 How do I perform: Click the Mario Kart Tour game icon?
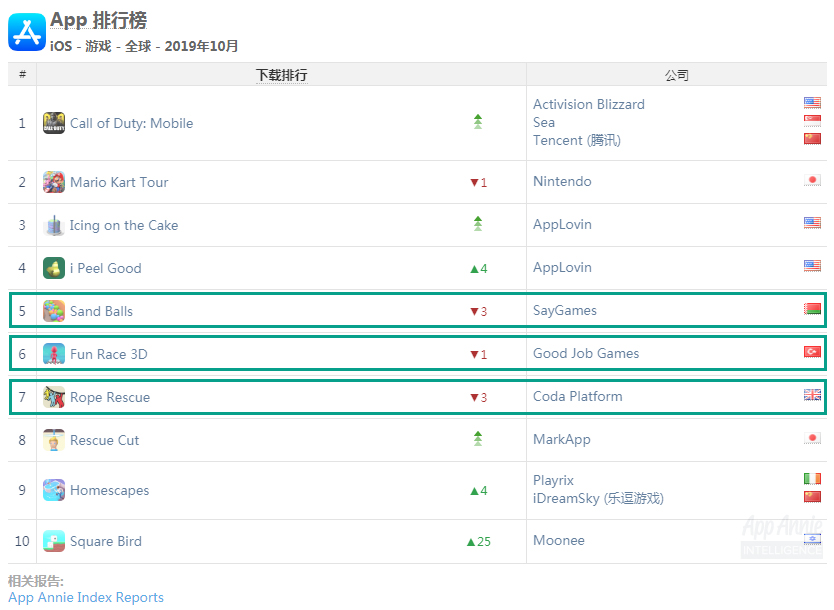click(x=54, y=182)
